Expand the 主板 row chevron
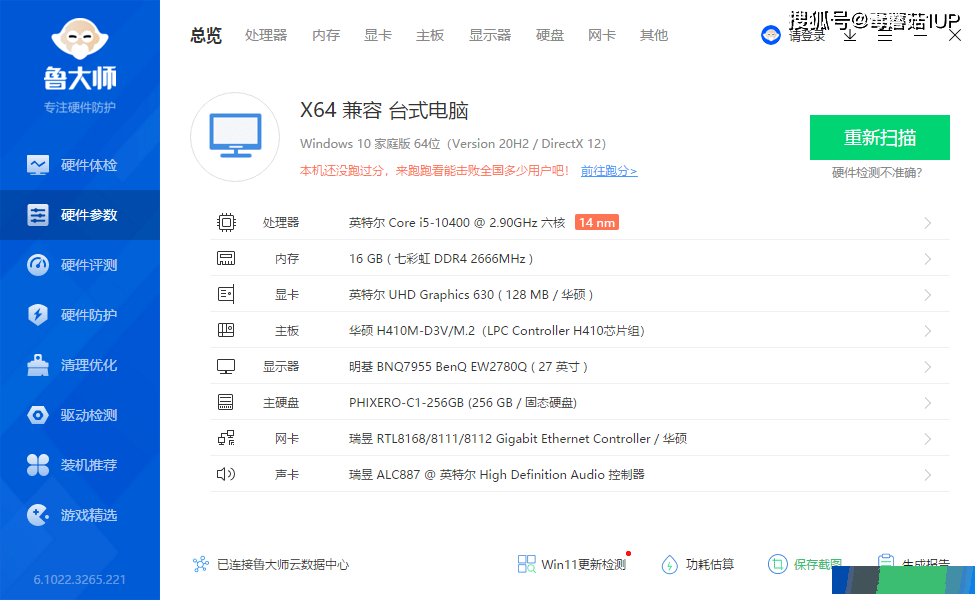980x600 pixels. click(928, 331)
